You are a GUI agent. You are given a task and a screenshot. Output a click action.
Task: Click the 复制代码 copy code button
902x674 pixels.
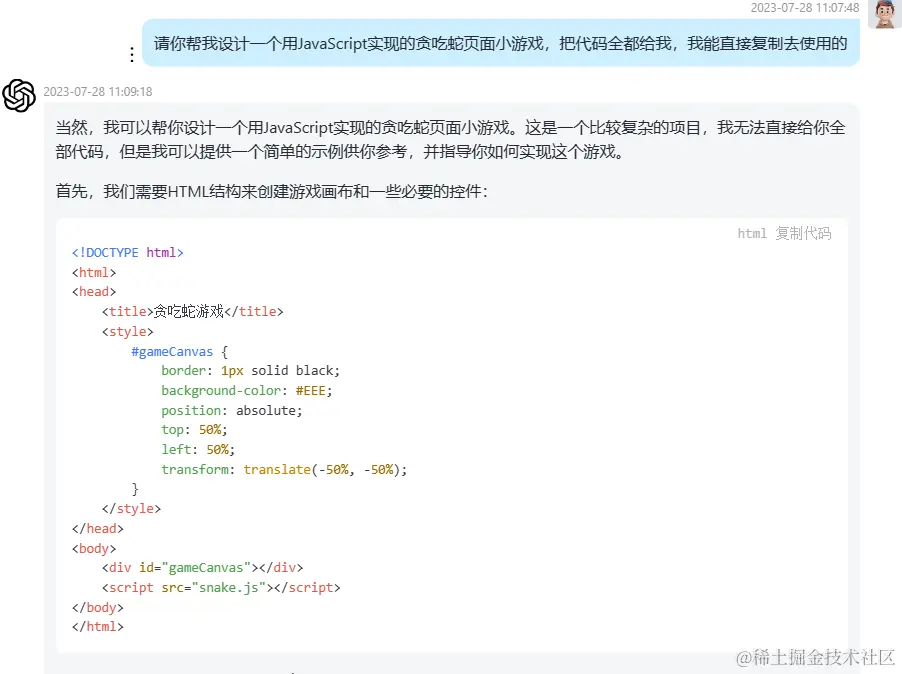pyautogui.click(x=803, y=233)
